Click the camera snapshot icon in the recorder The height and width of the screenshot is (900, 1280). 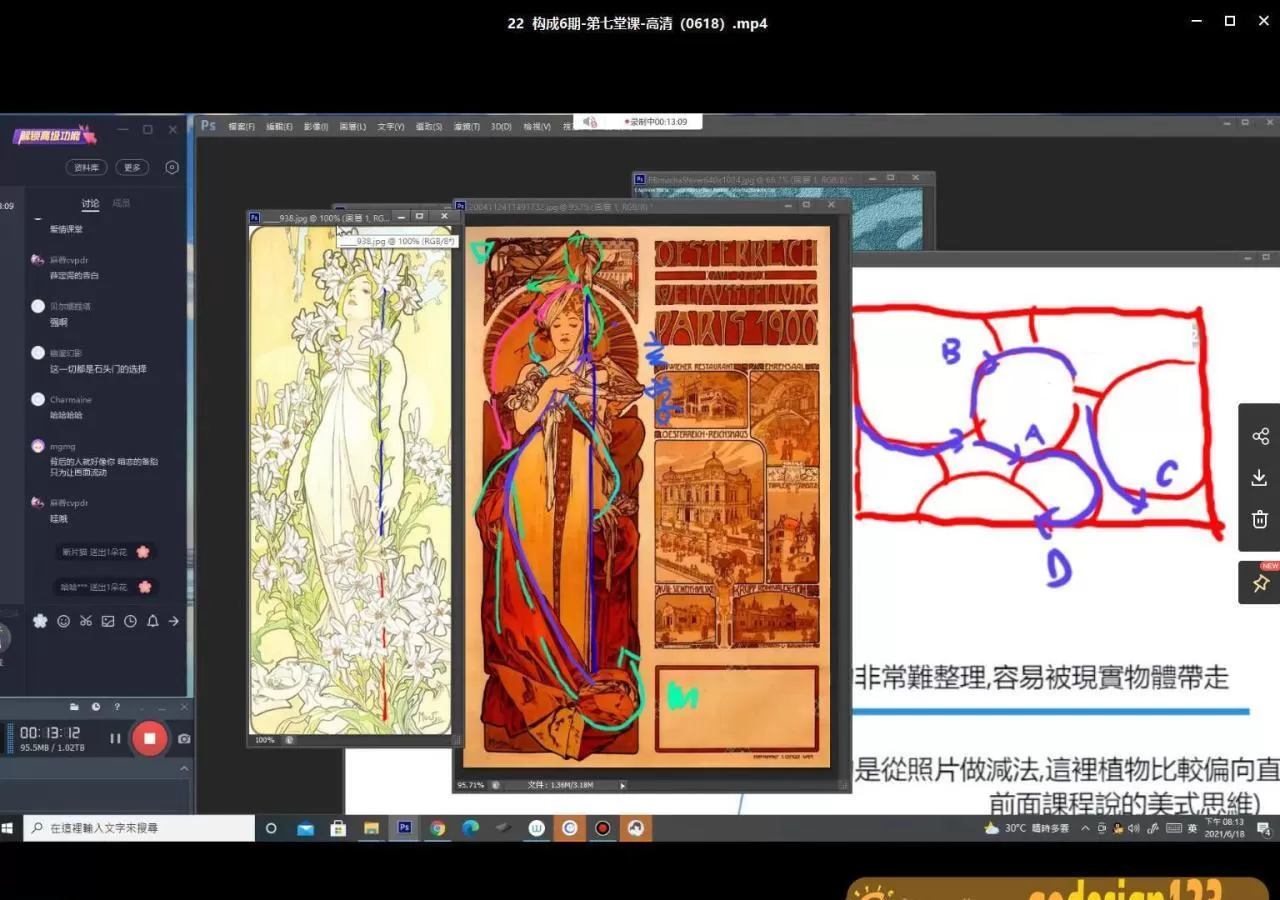[183, 738]
